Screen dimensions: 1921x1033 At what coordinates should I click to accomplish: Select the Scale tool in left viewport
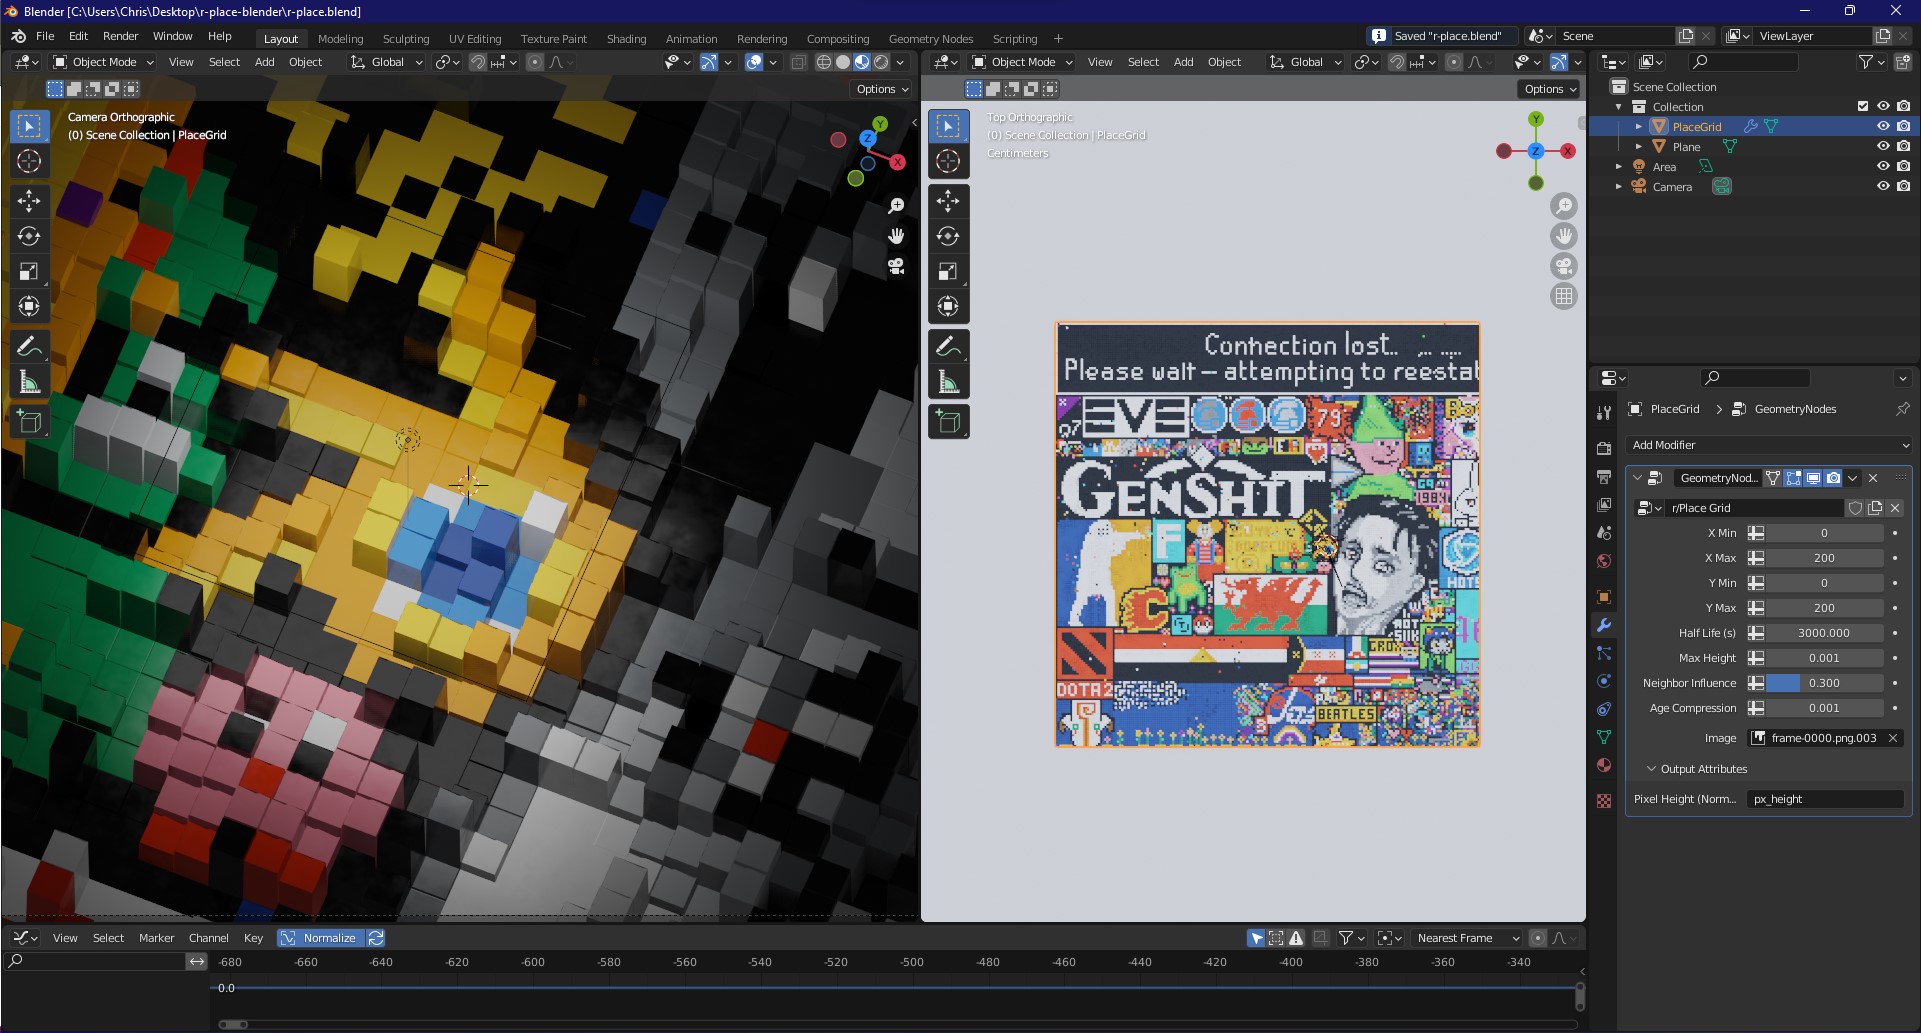point(29,272)
